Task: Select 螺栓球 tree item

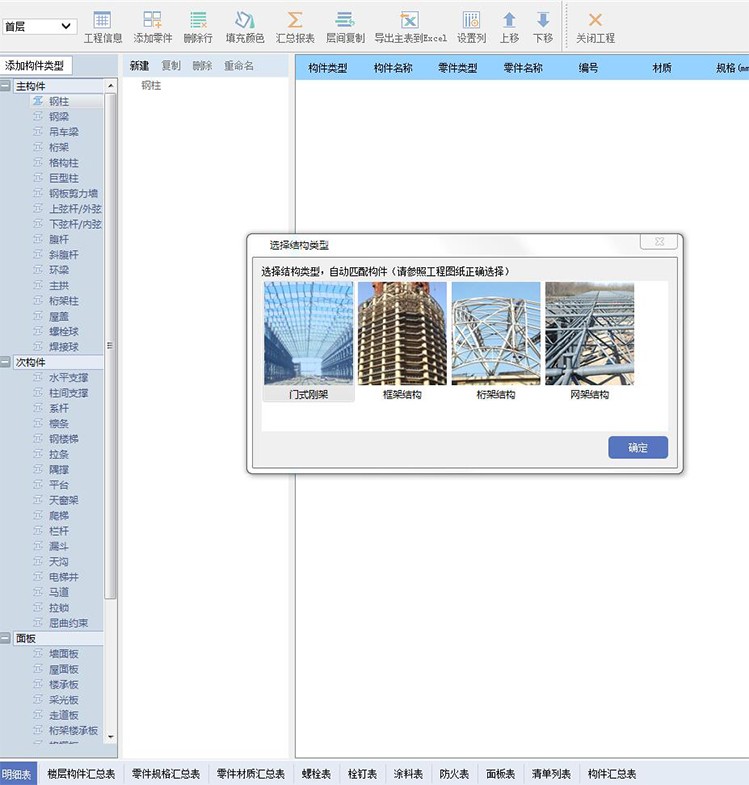Action: click(x=64, y=331)
